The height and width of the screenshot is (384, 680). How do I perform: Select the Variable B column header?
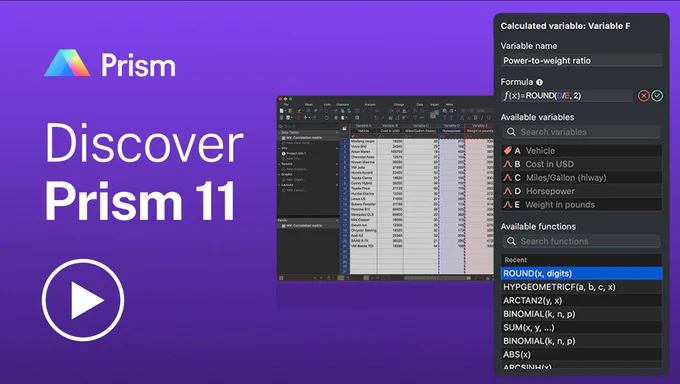[x=390, y=125]
